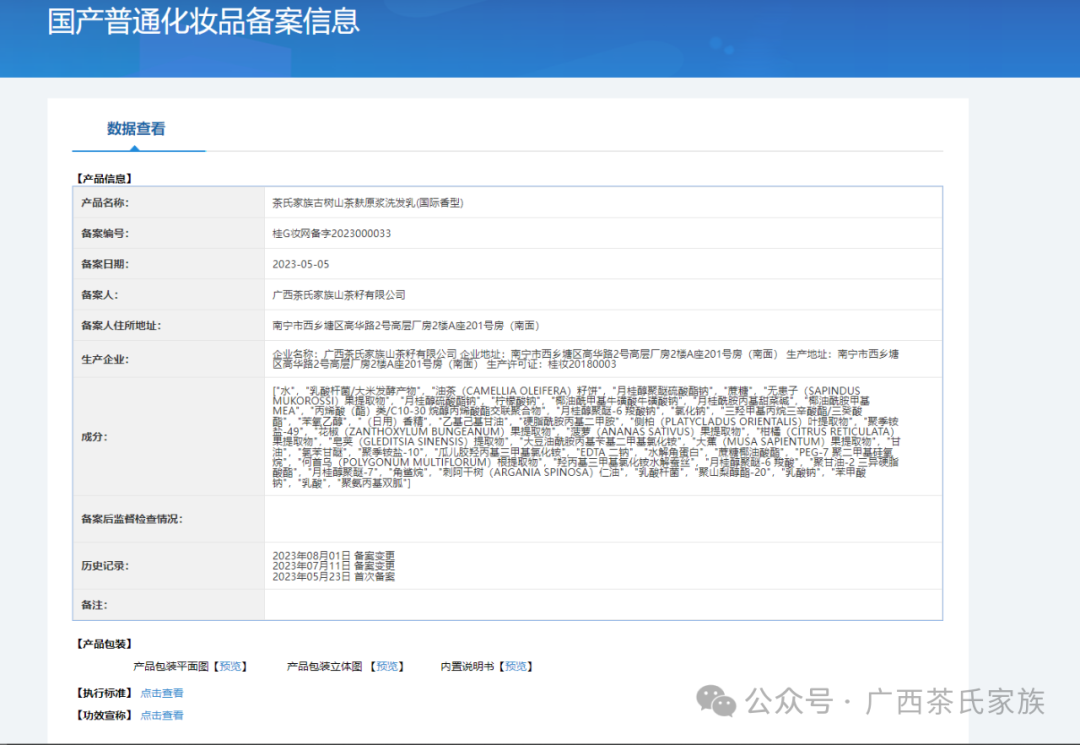The height and width of the screenshot is (745, 1080).
Task: Select registrant 广西茶氏家族山茶籽有限公司
Action: point(339,295)
